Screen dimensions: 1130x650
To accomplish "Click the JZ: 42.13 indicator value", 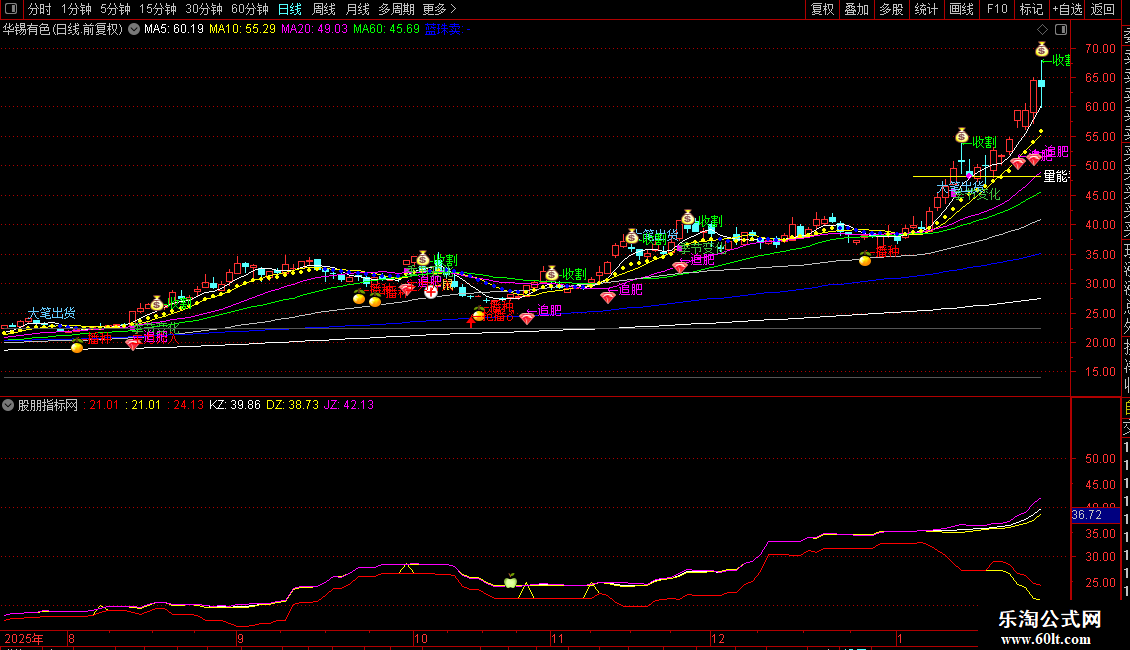I will (349, 405).
